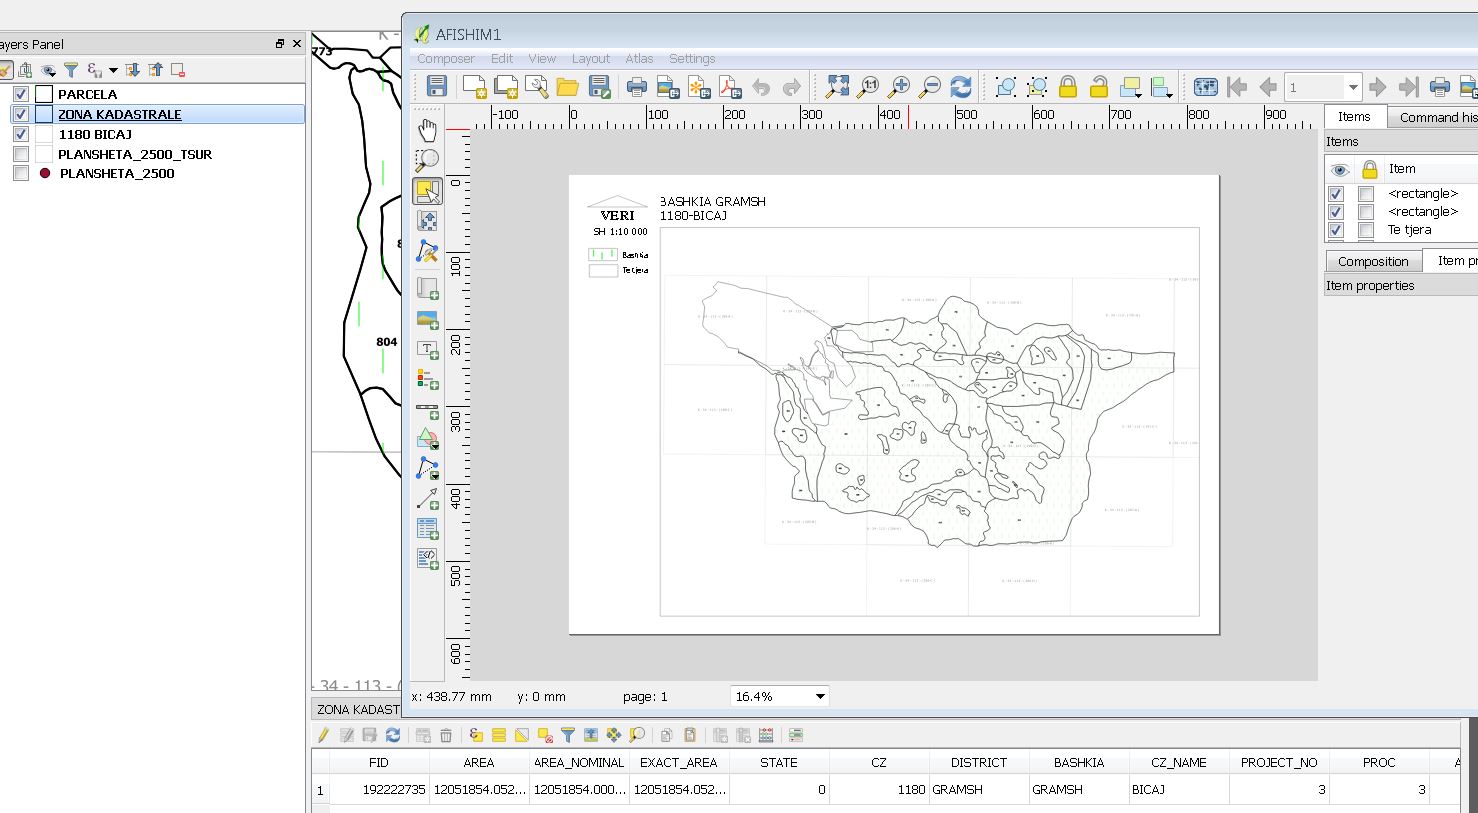Viewport: 1478px width, 813px height.
Task: Sort attribute table by DISTRICT column
Action: (x=979, y=762)
